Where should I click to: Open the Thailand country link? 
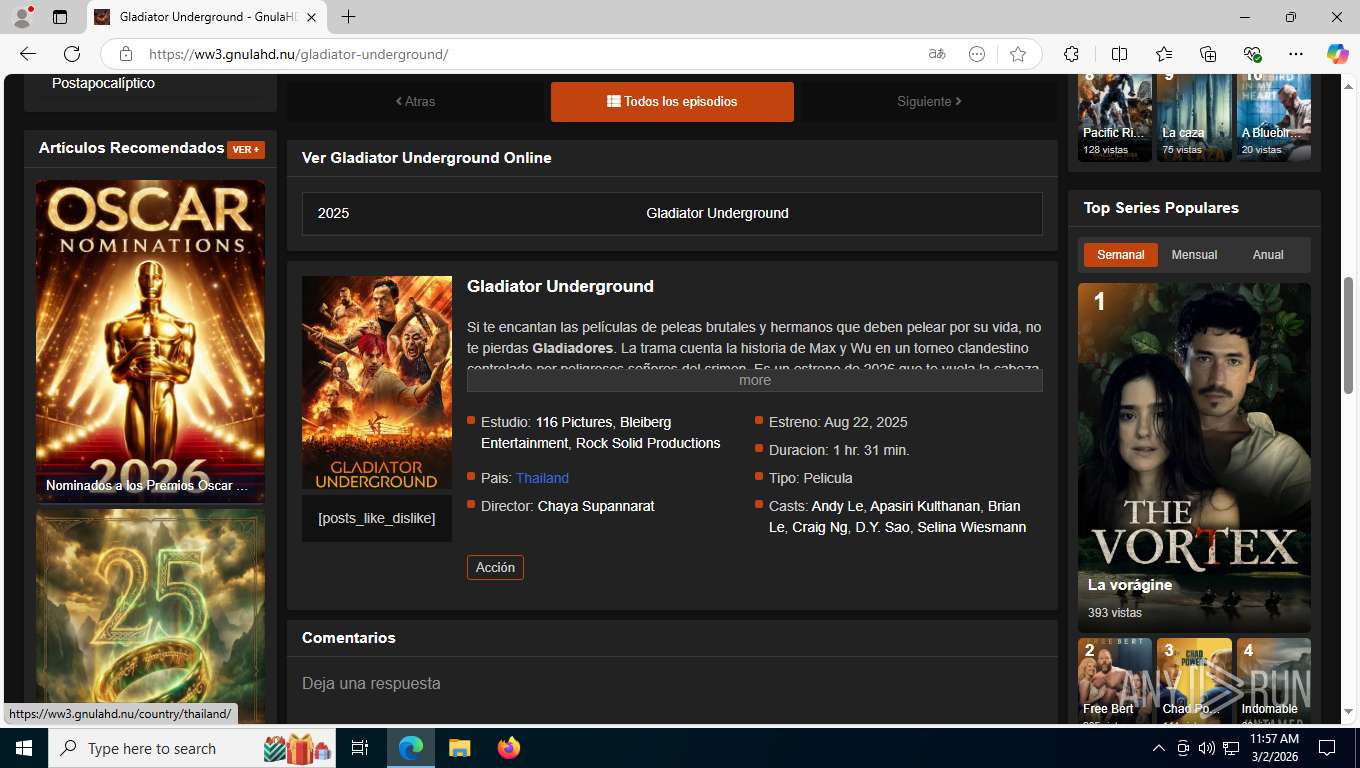[542, 478]
